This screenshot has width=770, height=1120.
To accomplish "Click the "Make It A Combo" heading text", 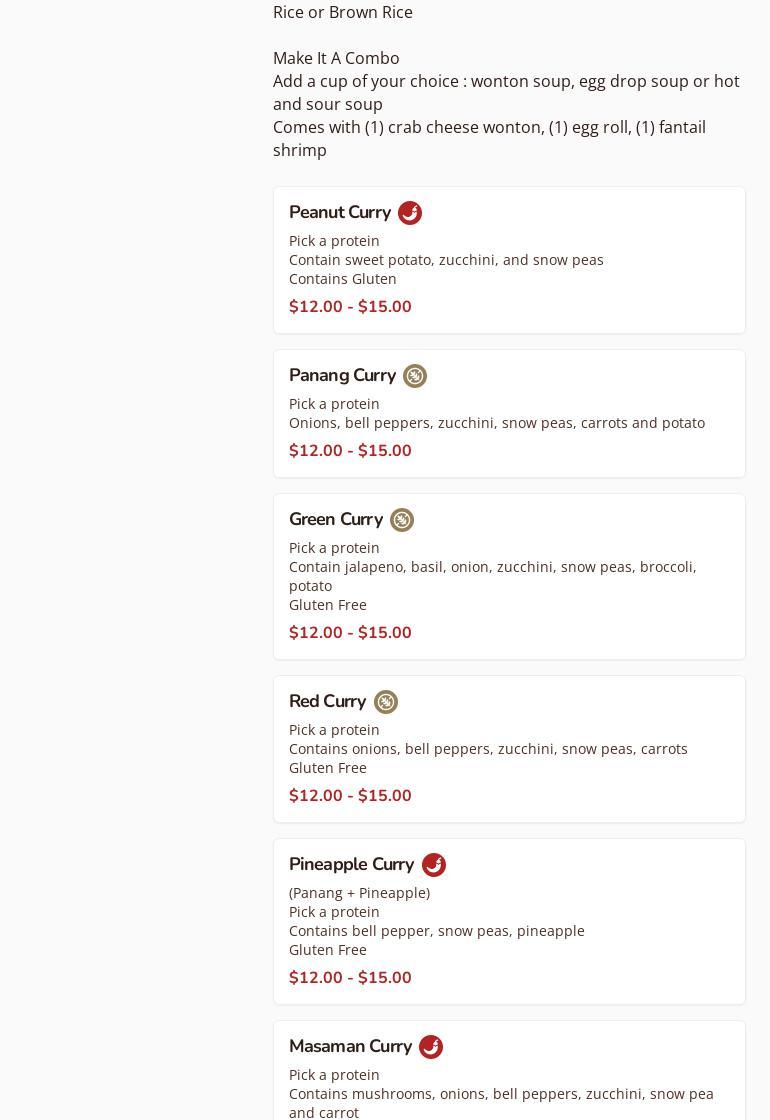I will pos(336,58).
